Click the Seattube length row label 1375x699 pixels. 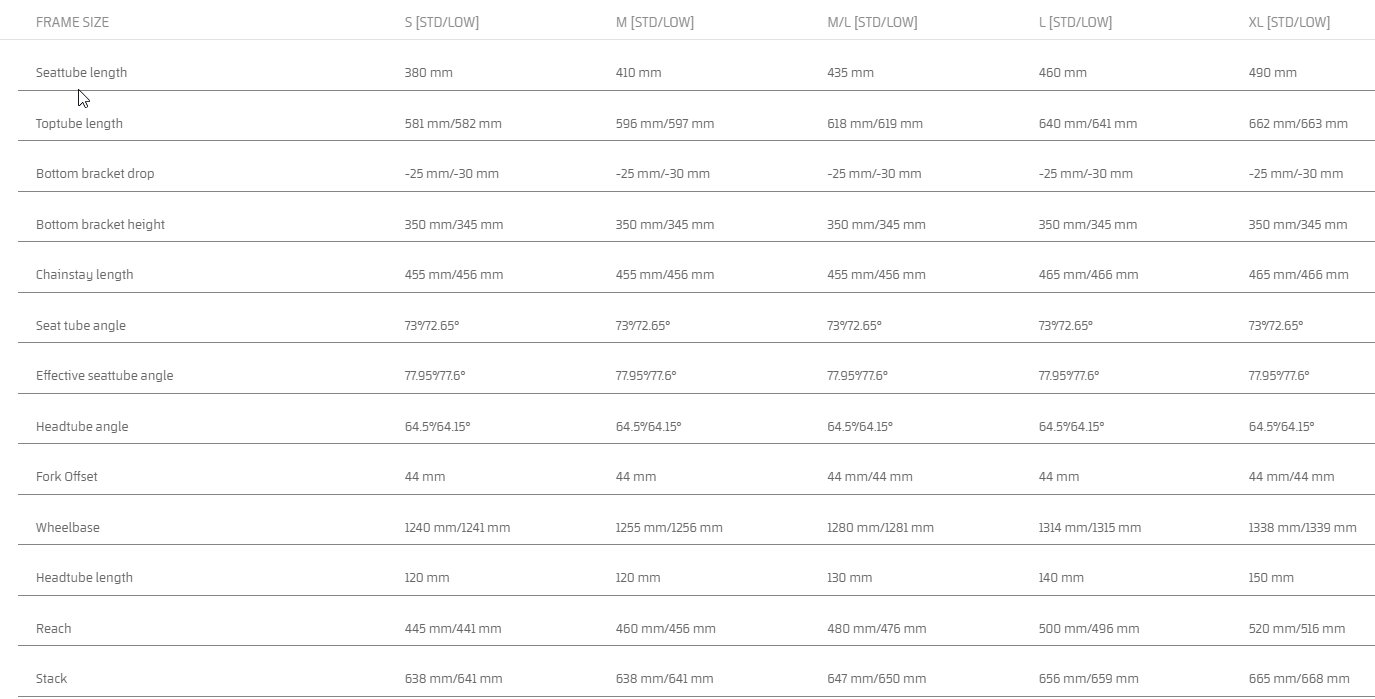click(81, 73)
